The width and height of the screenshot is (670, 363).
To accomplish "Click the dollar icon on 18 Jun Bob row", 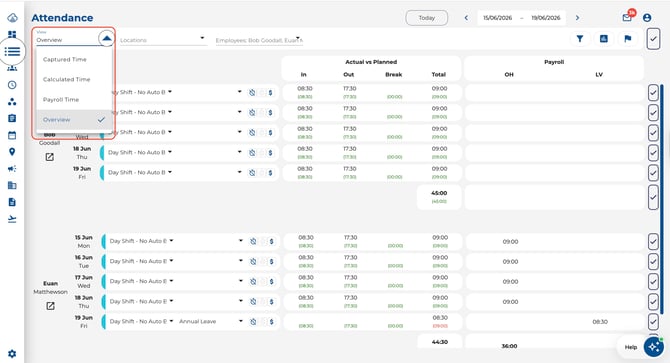I will [270, 153].
